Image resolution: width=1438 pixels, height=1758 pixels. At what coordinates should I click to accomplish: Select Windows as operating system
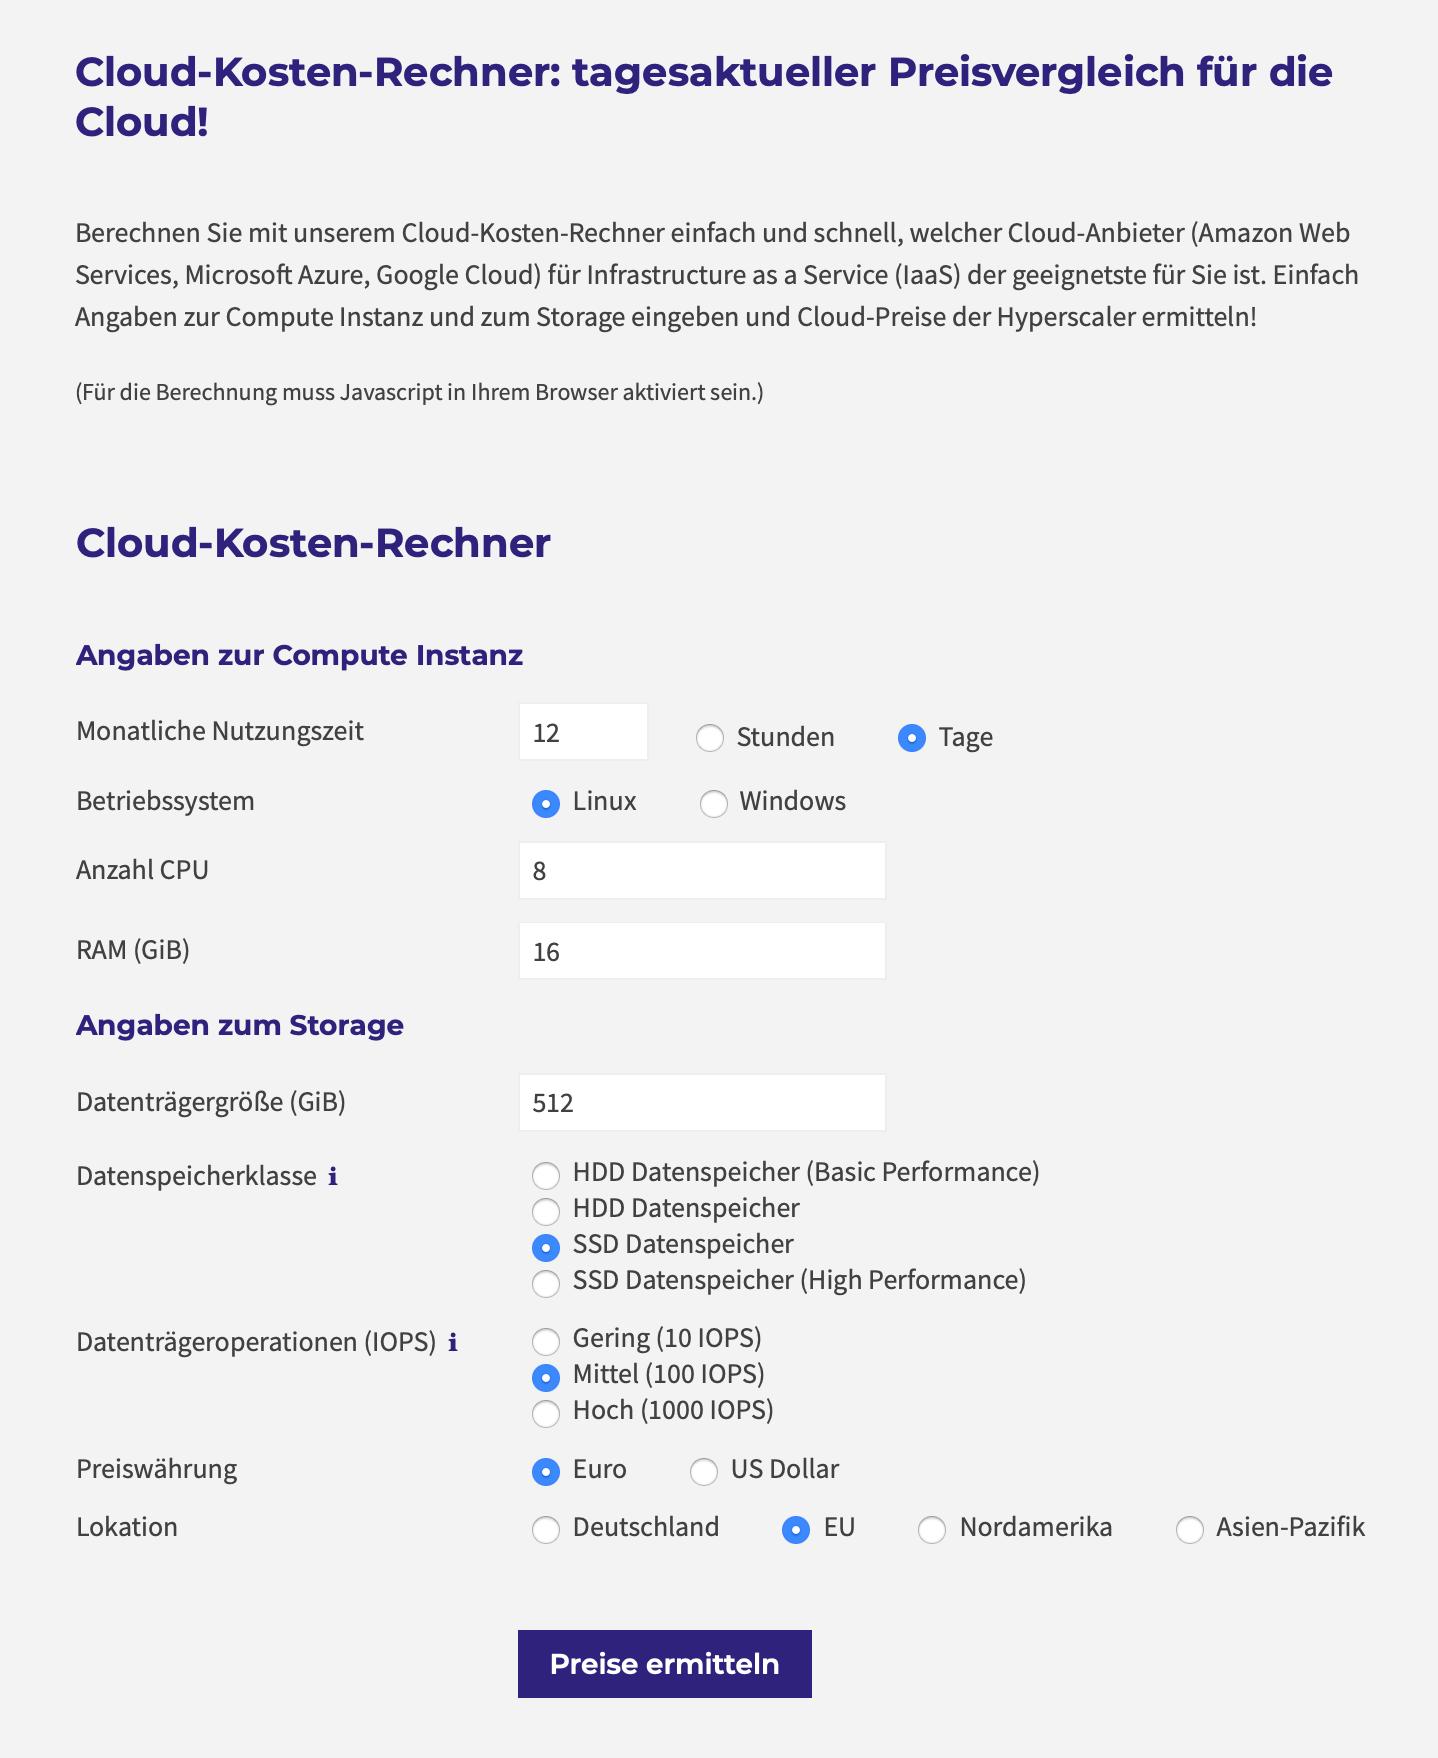[713, 803]
